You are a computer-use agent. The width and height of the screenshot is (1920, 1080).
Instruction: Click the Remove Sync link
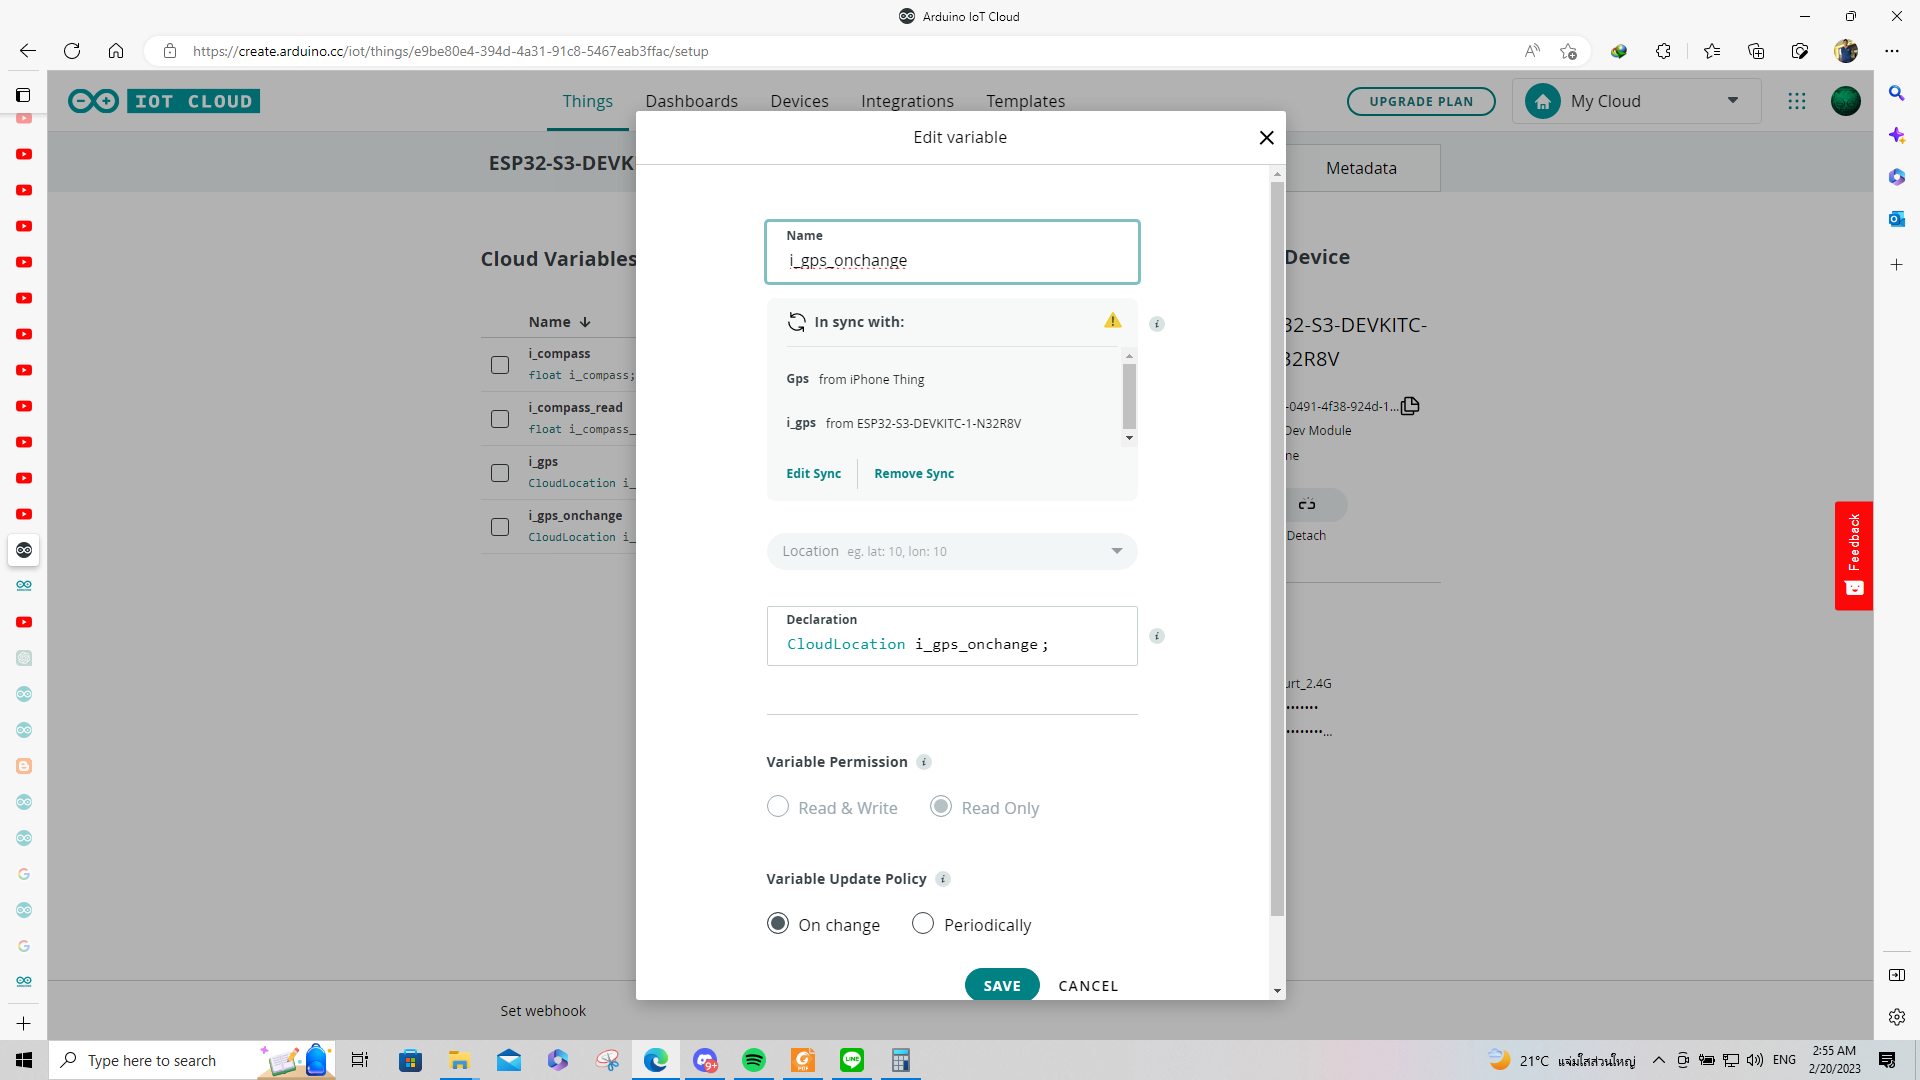pyautogui.click(x=914, y=474)
